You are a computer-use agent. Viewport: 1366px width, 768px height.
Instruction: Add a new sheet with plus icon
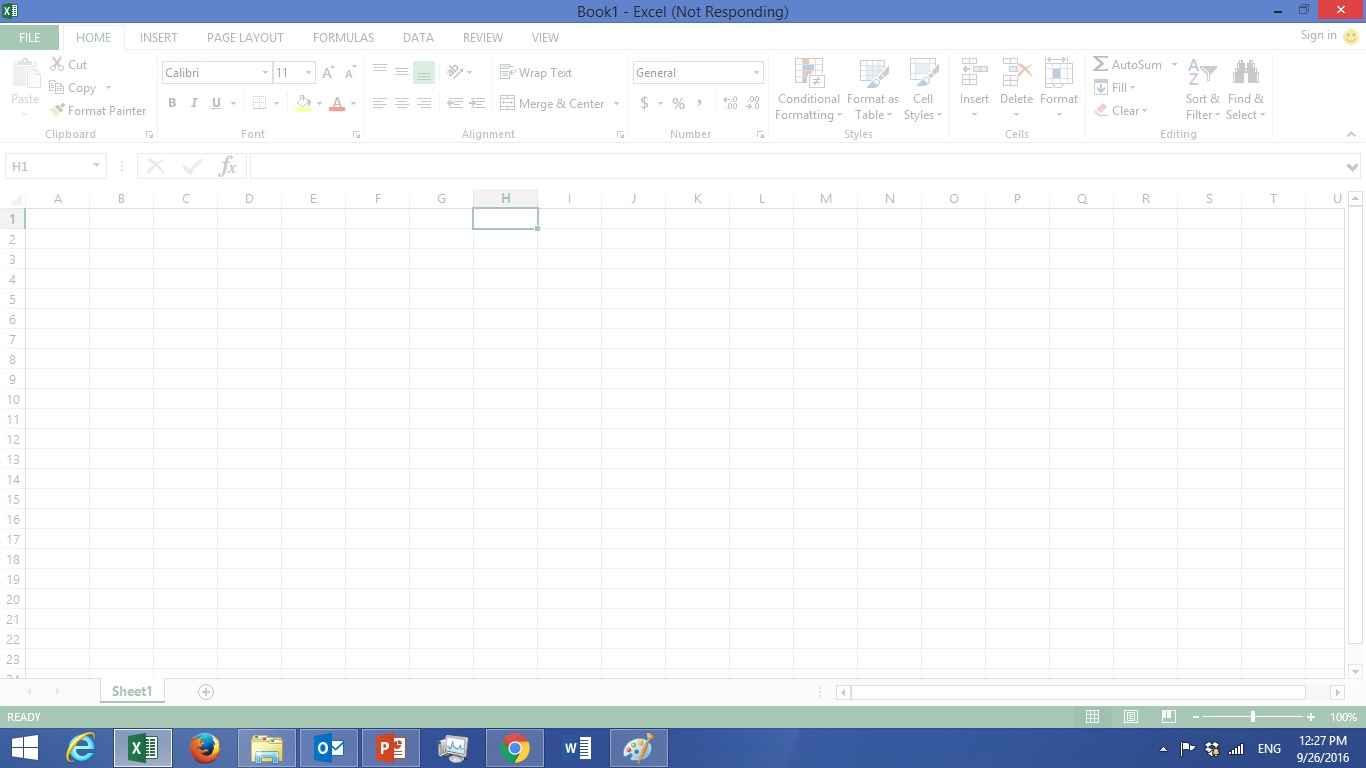pyautogui.click(x=206, y=691)
